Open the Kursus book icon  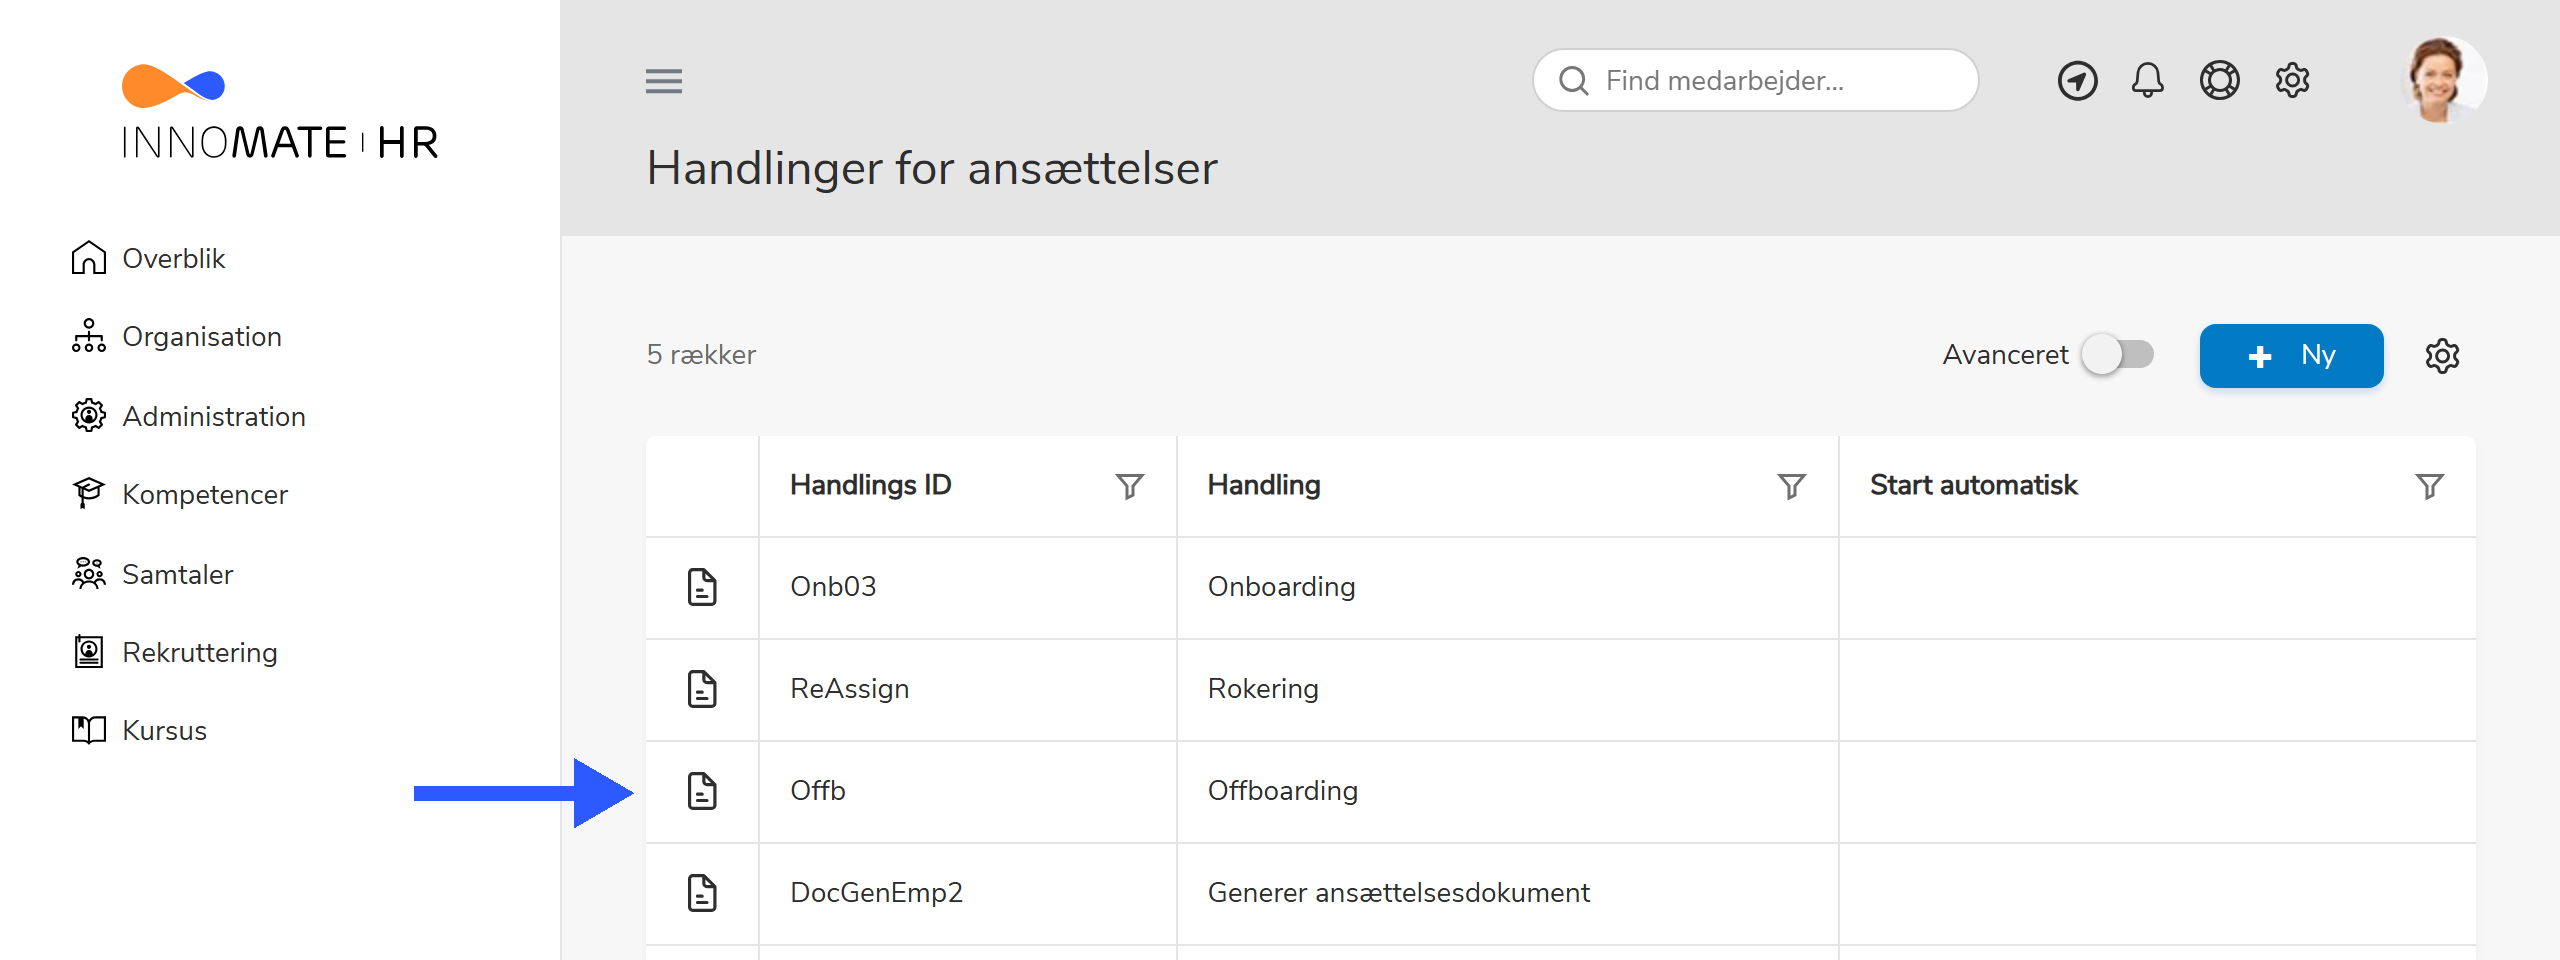(x=89, y=729)
